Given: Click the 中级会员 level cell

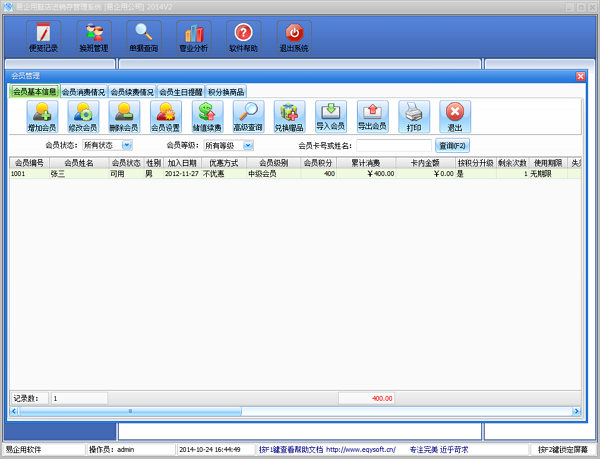Looking at the screenshot, I should click(274, 174).
